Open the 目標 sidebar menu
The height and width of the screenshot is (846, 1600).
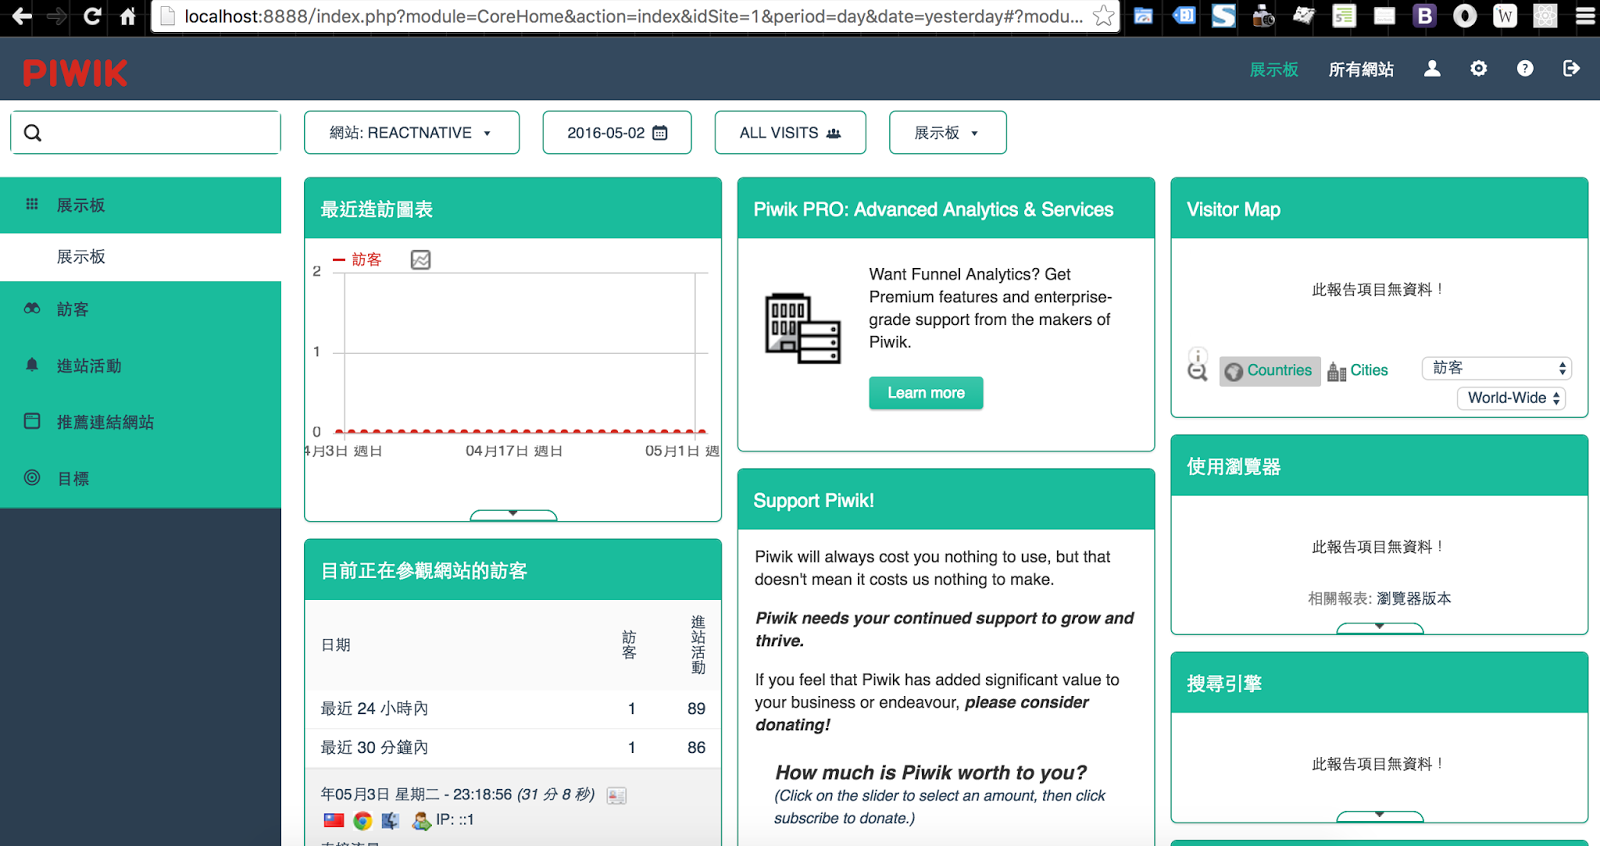tap(140, 478)
